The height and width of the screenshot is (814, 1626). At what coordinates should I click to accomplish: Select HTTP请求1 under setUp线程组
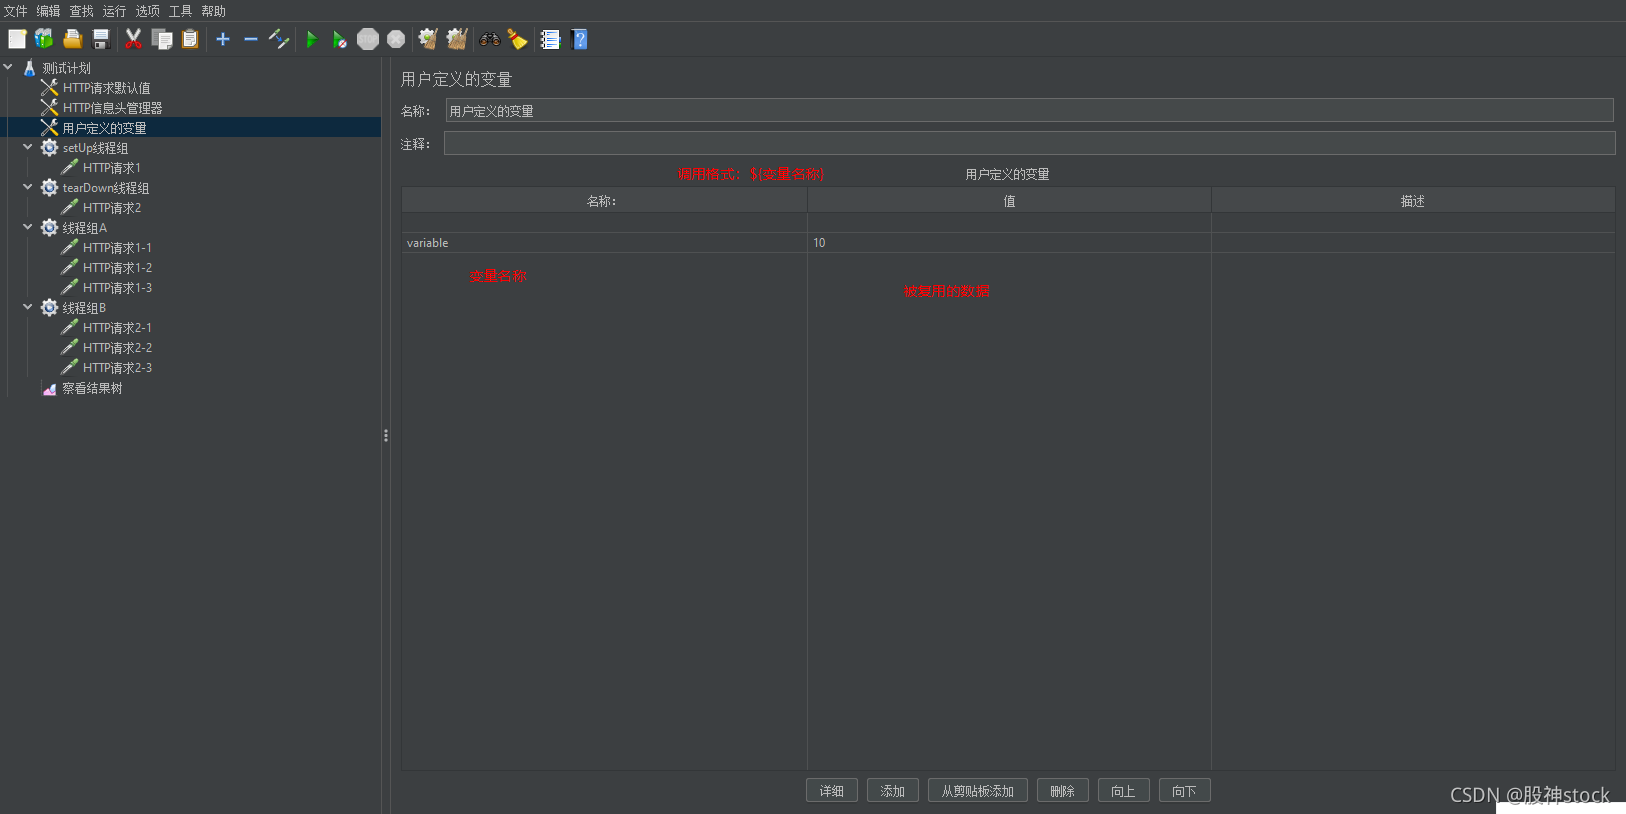[112, 168]
